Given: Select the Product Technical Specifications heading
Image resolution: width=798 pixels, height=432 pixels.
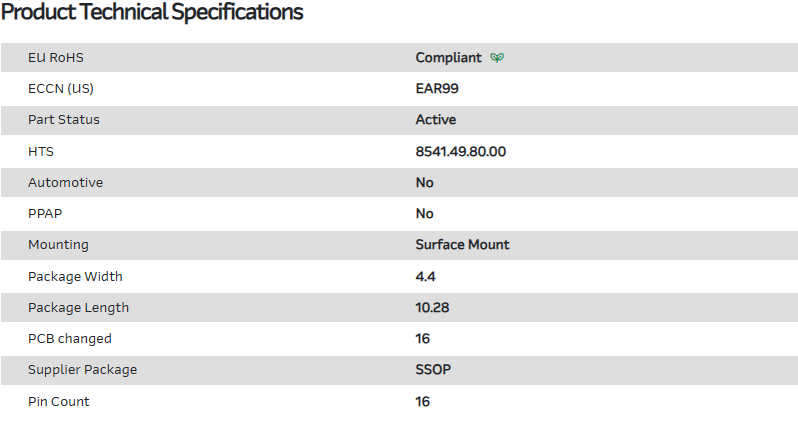Looking at the screenshot, I should (x=152, y=13).
